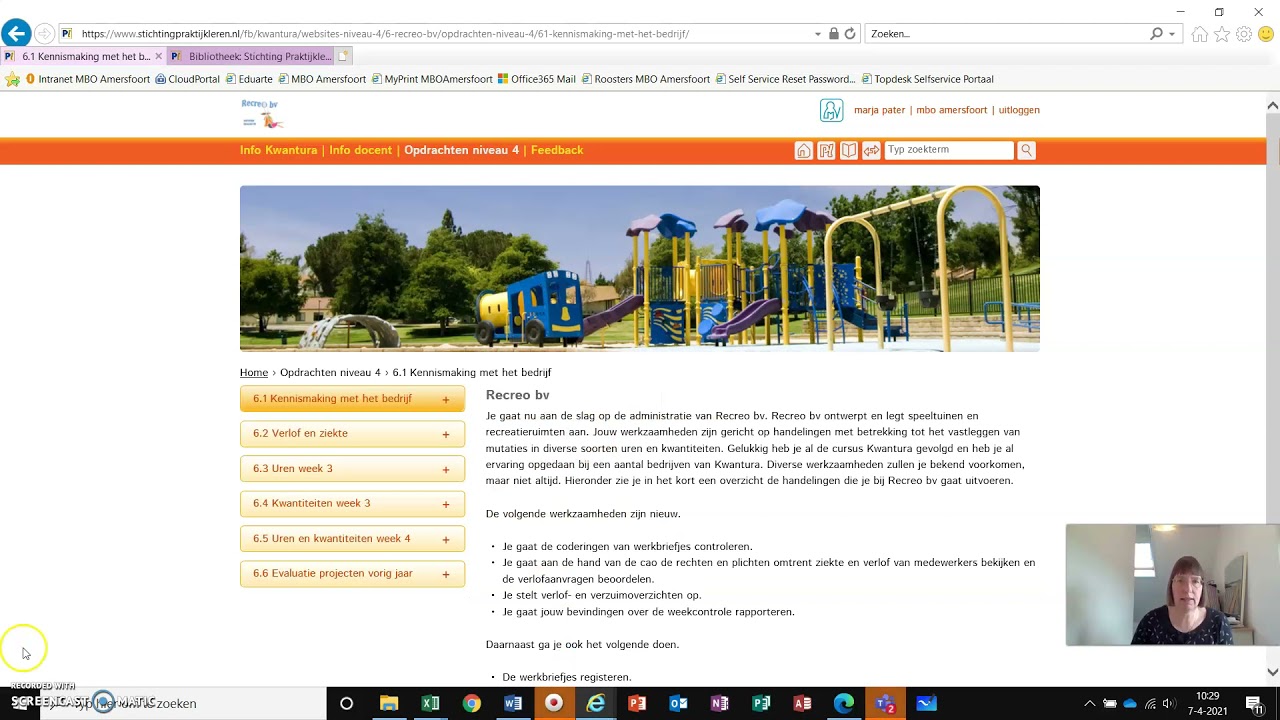This screenshot has height=720, width=1280.
Task: Click the magnifier search button beside Typ zoekterm
Action: (x=1026, y=150)
